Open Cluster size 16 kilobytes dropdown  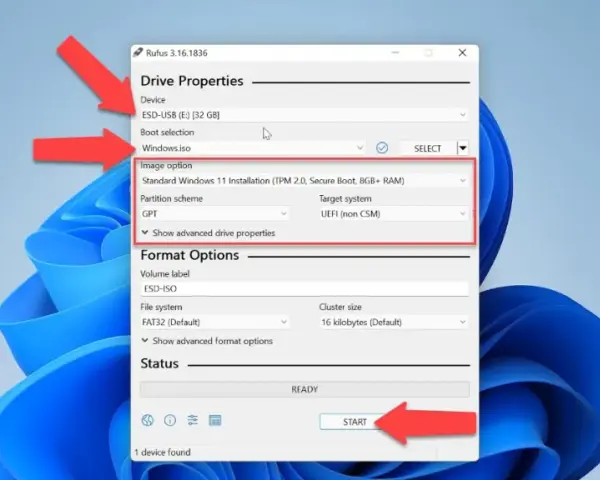tap(394, 322)
